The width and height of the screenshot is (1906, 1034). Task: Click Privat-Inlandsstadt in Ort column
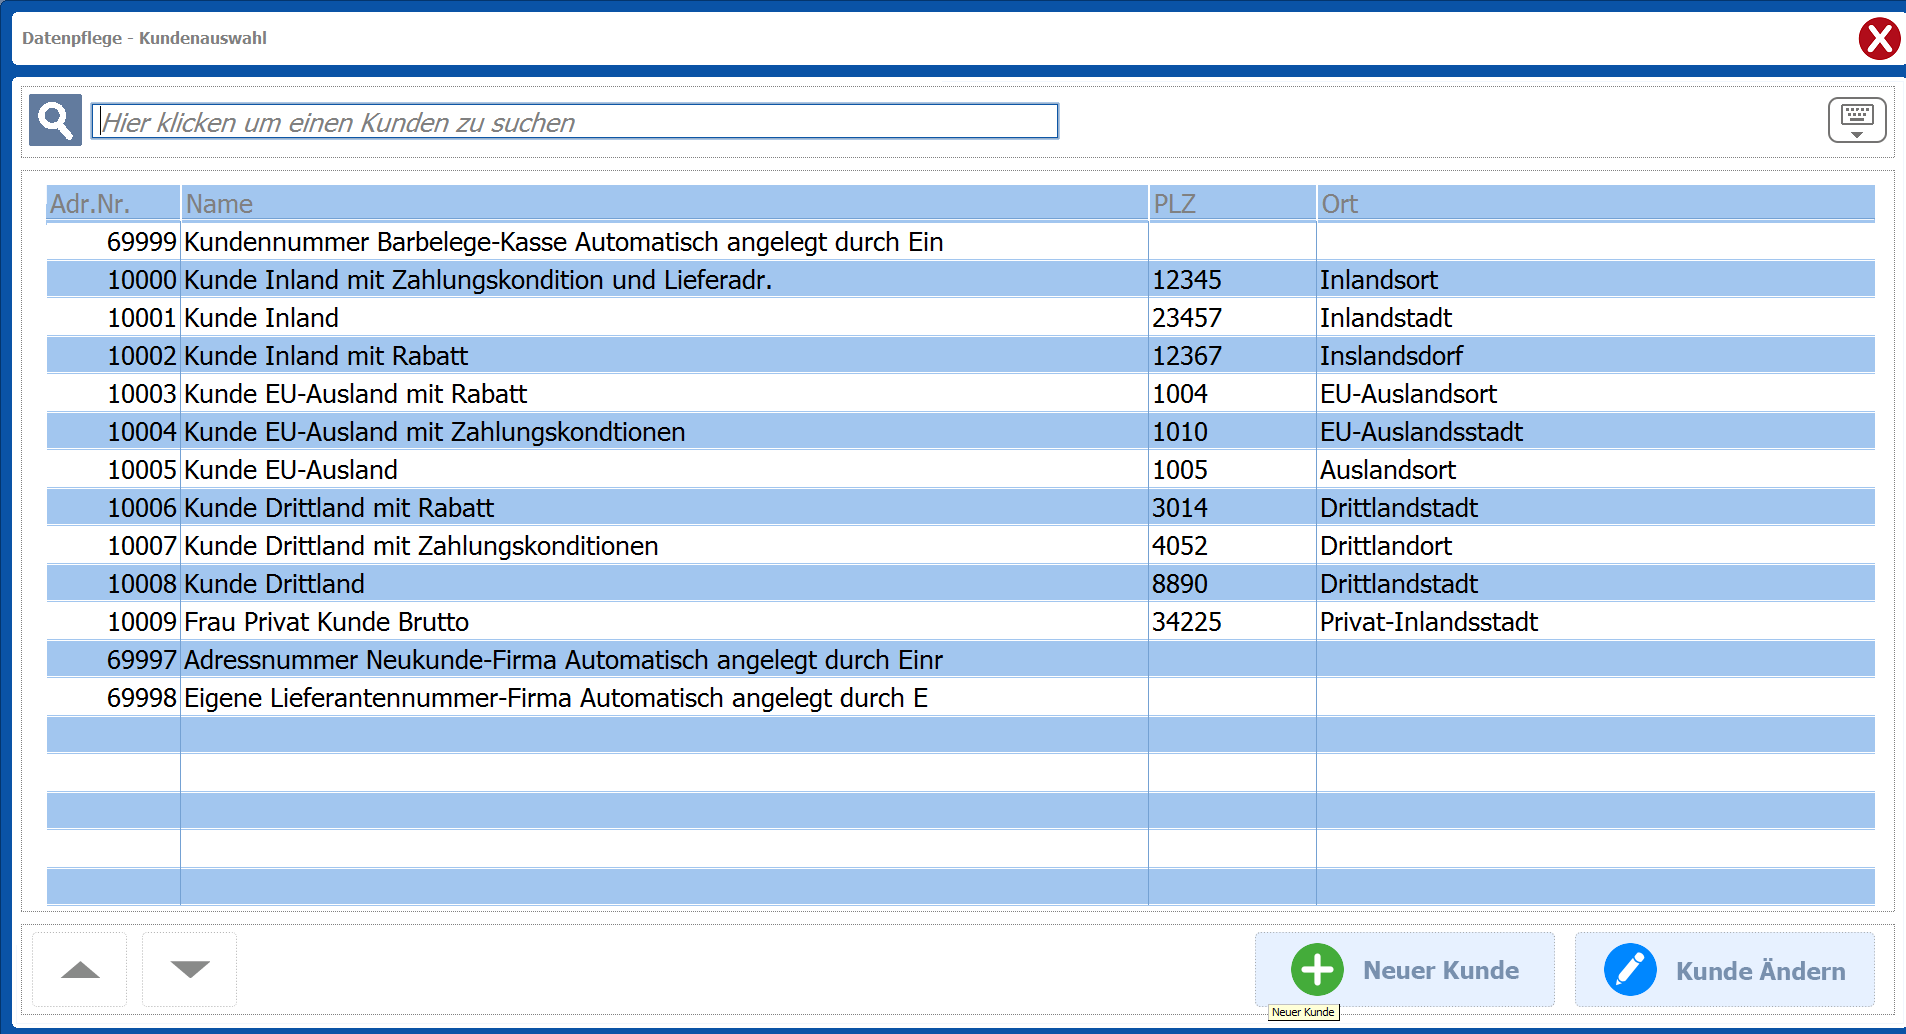coord(1428,622)
